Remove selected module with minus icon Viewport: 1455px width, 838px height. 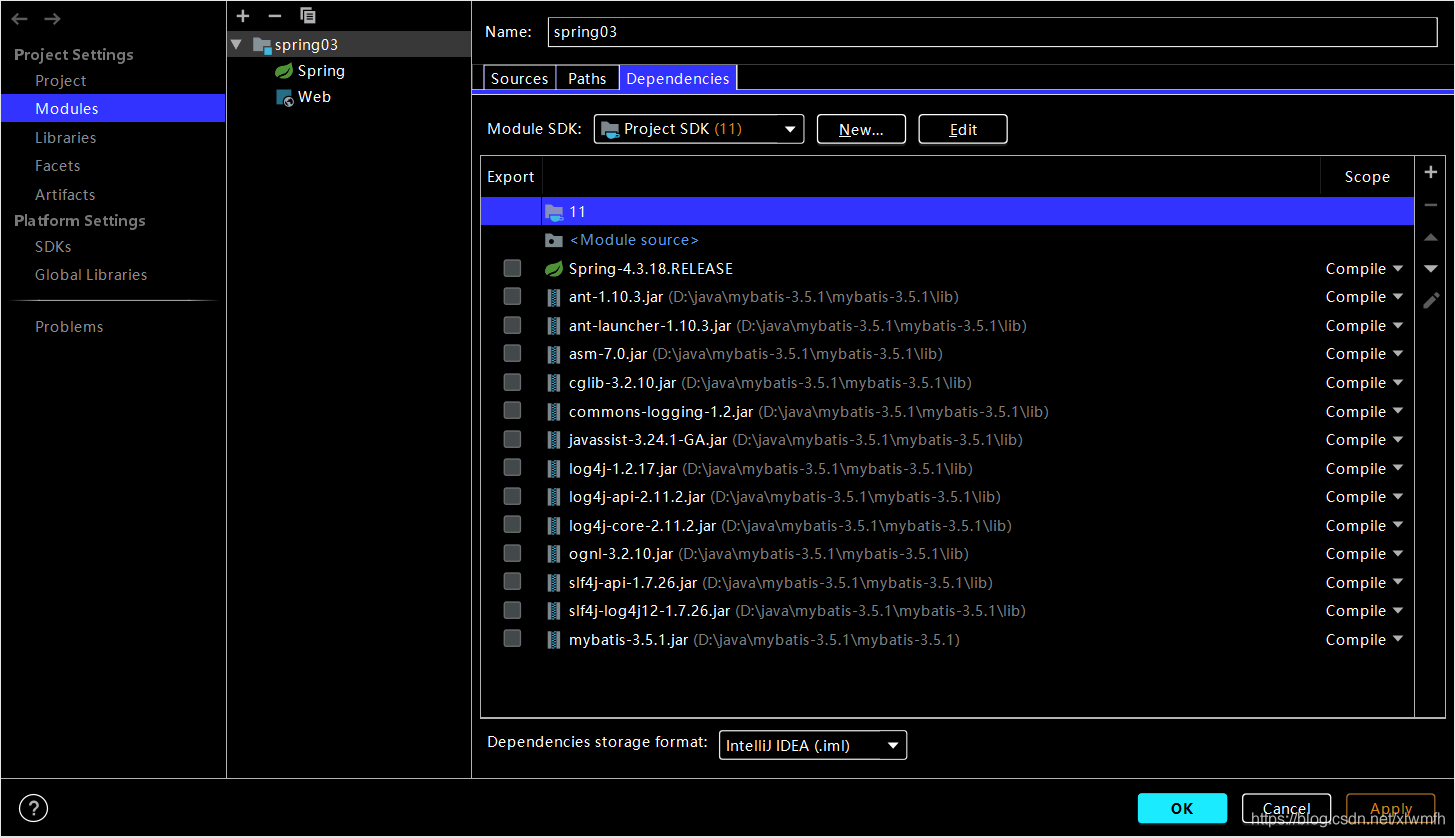point(275,16)
